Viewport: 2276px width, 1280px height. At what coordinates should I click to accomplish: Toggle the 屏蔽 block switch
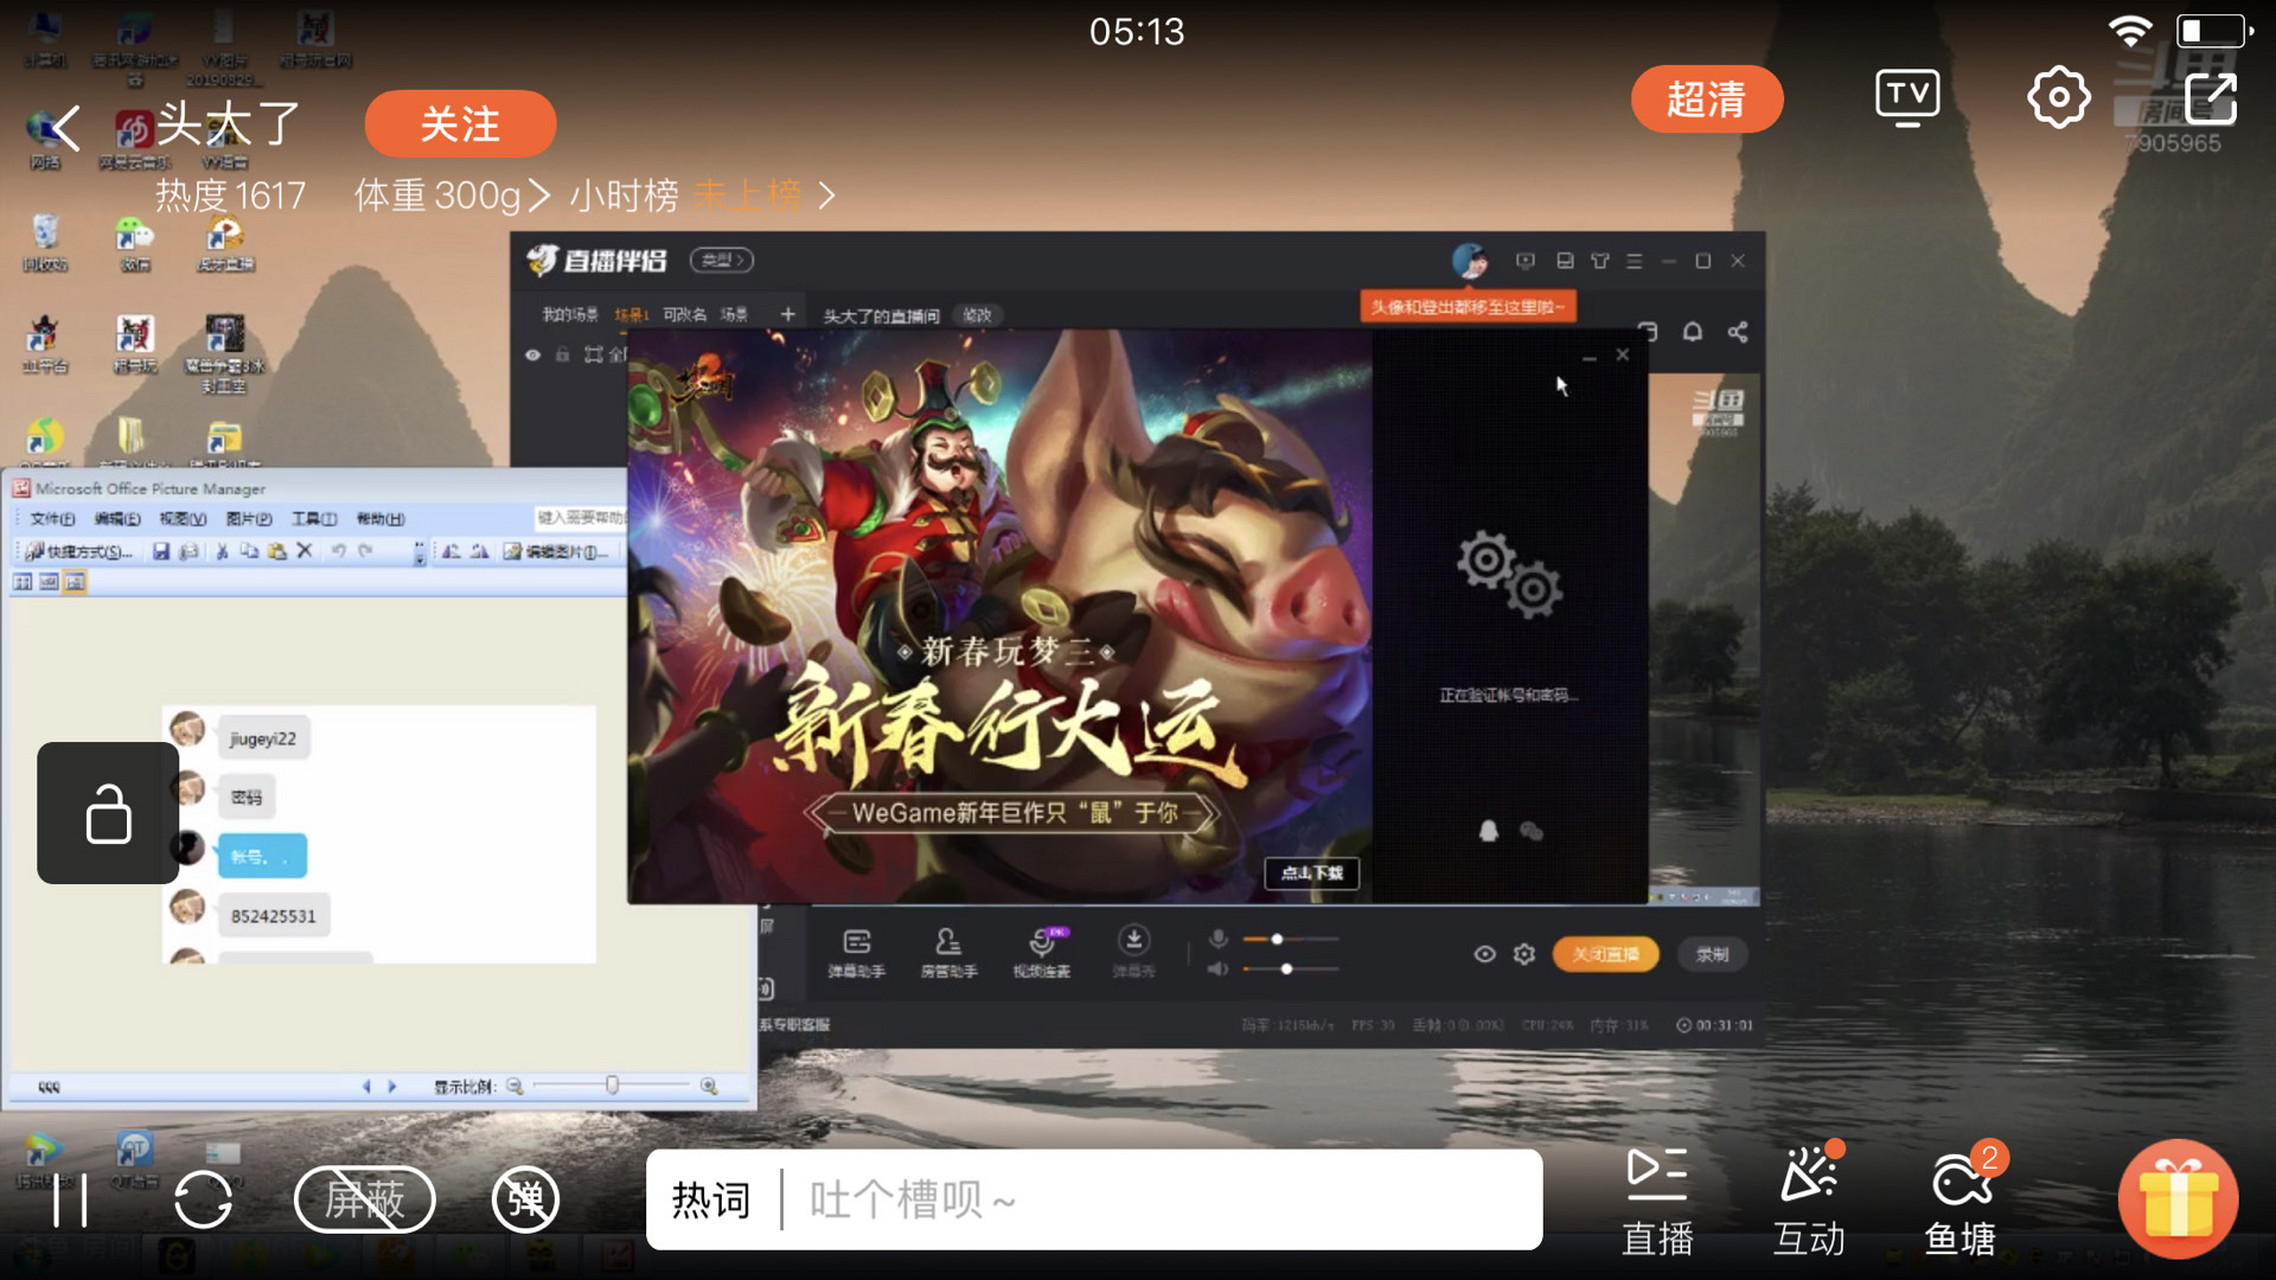pyautogui.click(x=364, y=1198)
